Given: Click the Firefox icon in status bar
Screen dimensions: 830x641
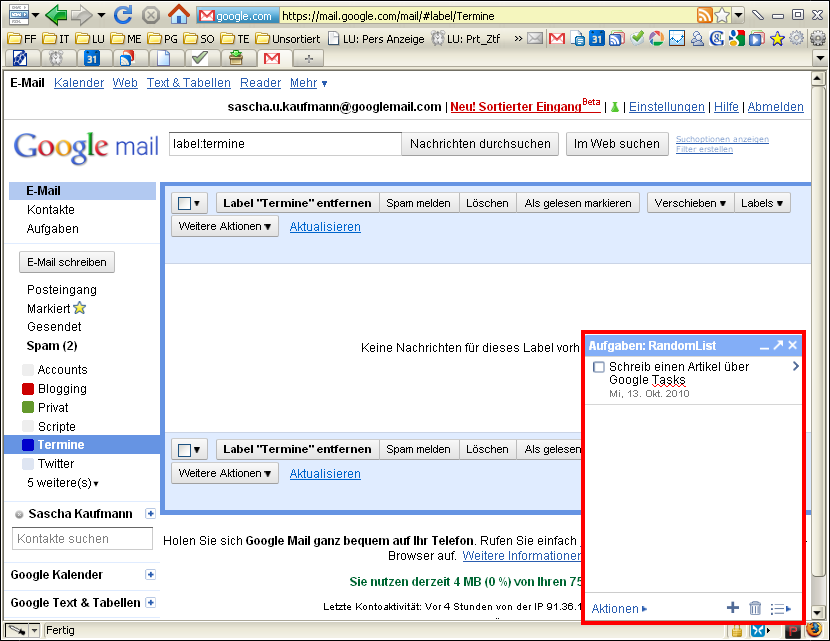Looking at the screenshot, I should point(814,630).
